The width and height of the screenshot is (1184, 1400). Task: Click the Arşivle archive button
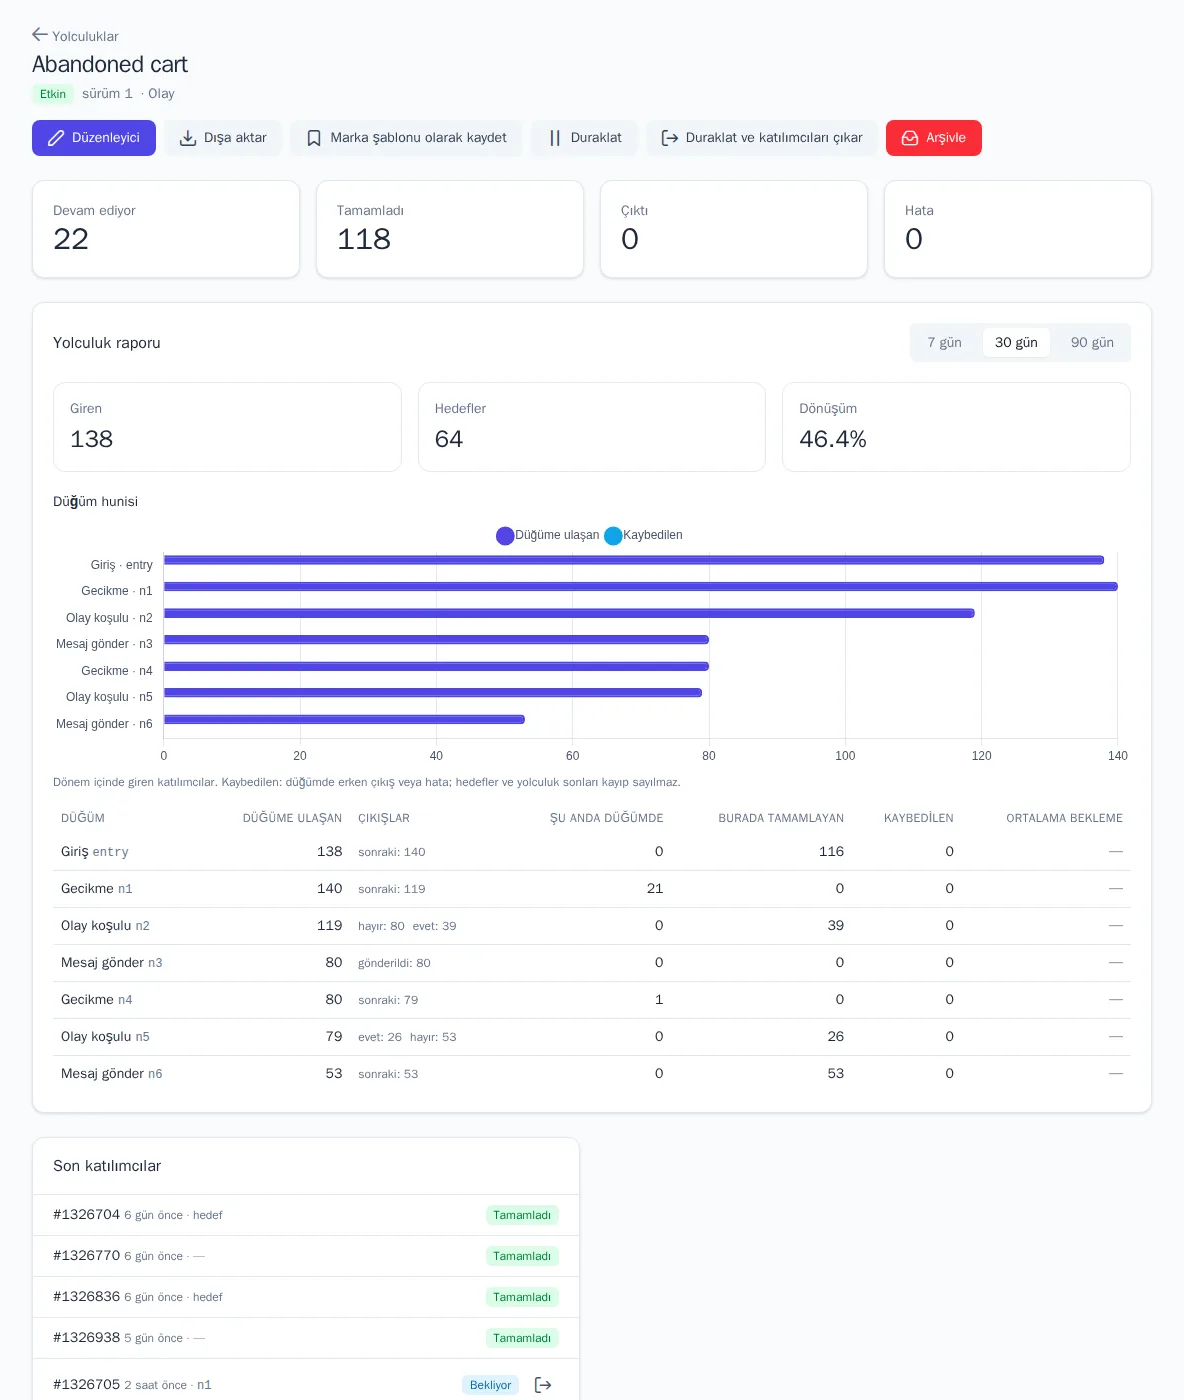pos(934,138)
